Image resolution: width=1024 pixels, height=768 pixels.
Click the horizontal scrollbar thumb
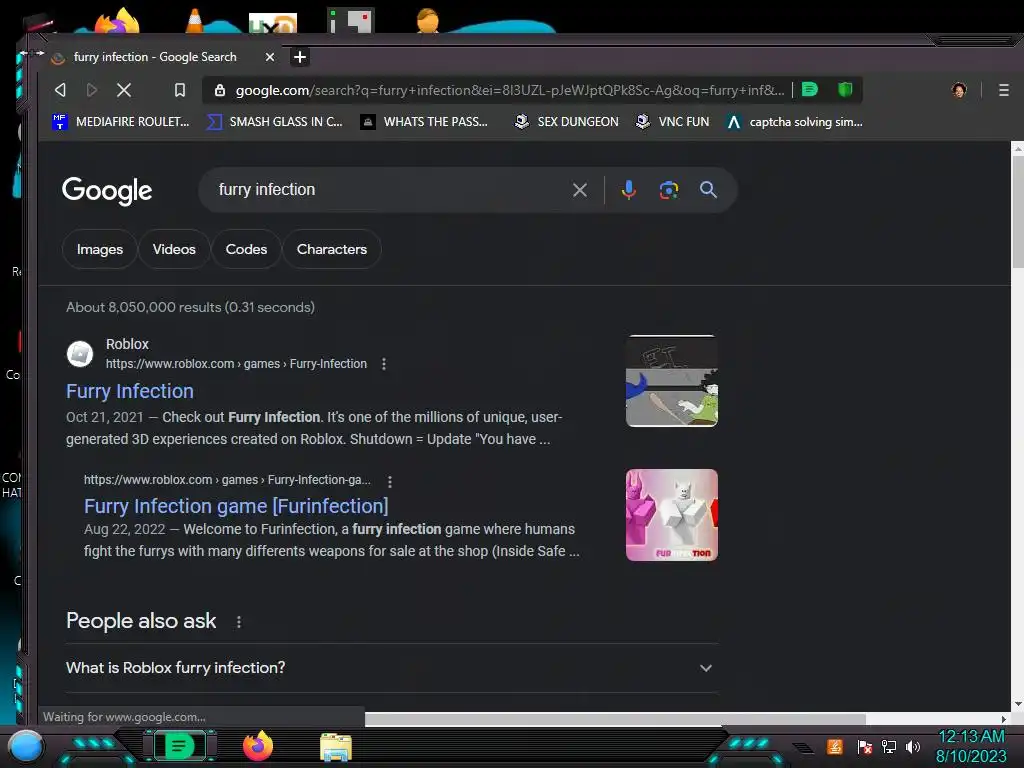coord(615,718)
